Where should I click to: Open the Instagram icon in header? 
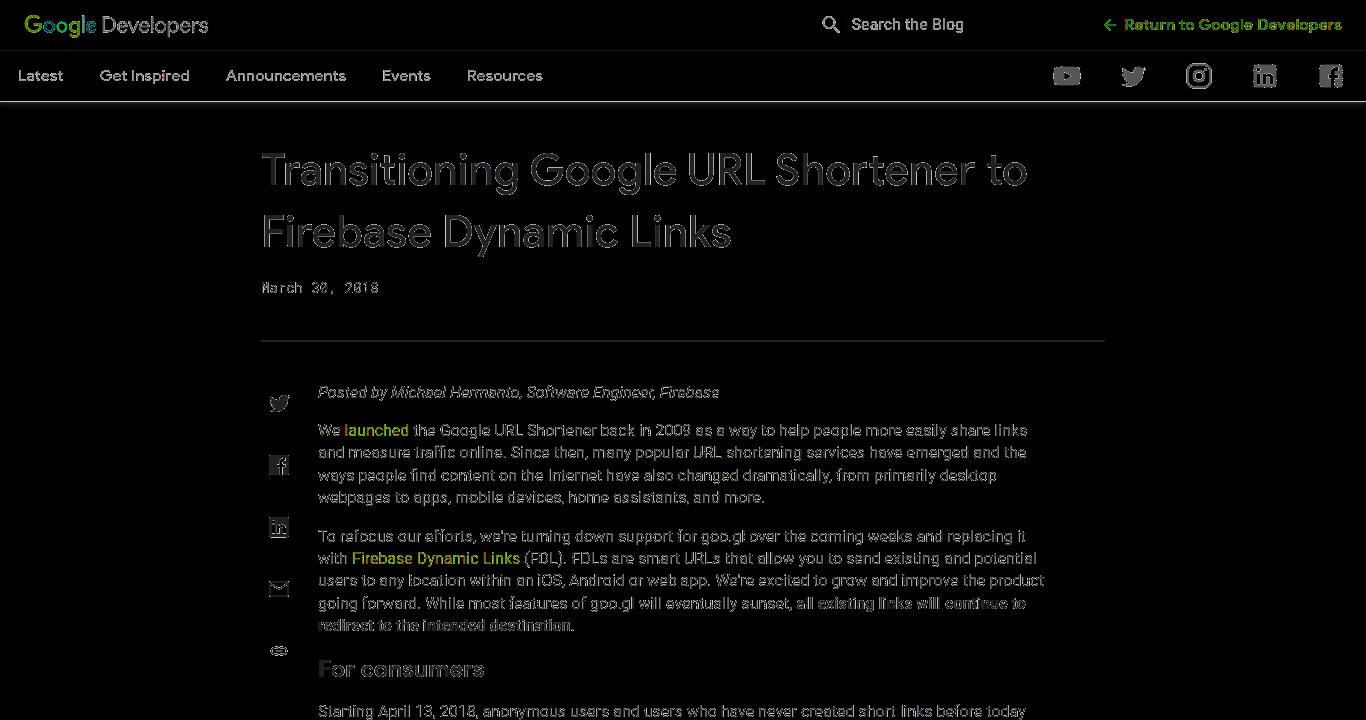(x=1199, y=76)
